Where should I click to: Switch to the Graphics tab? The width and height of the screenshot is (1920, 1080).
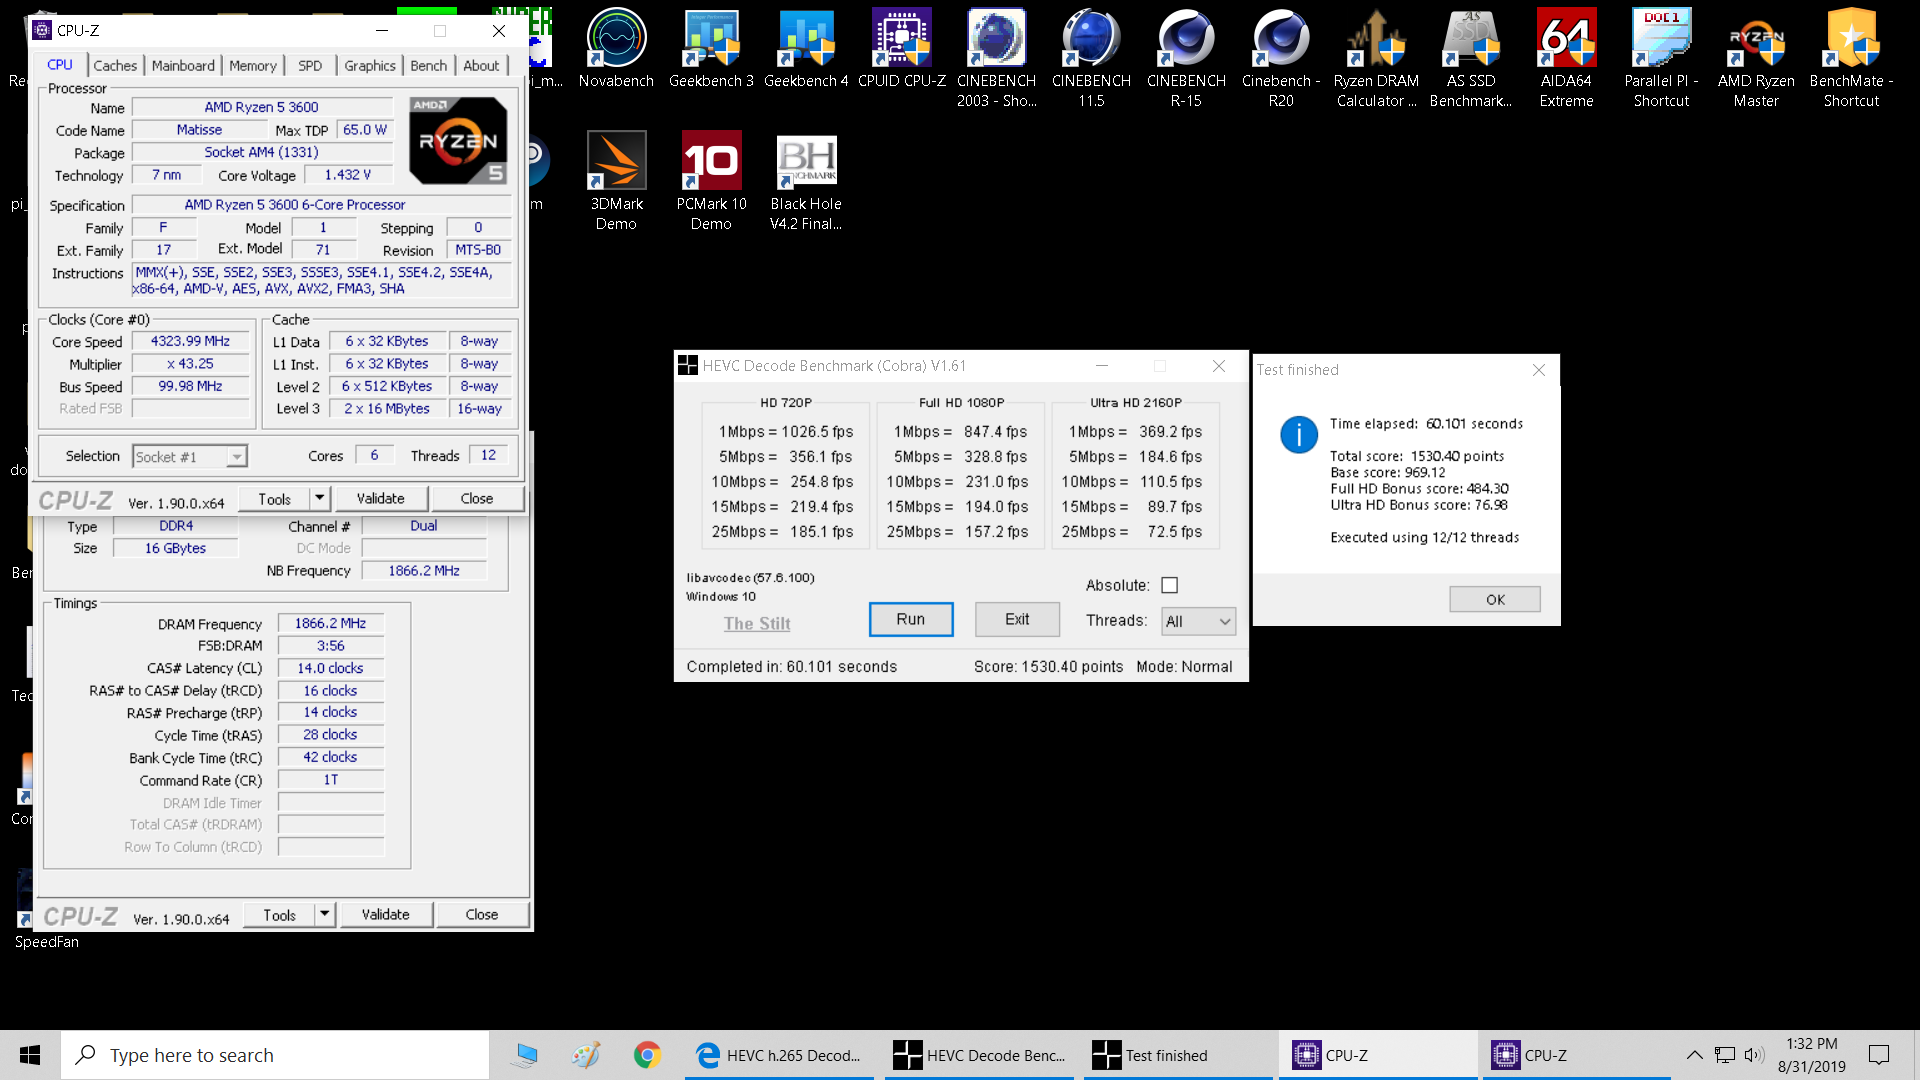[370, 66]
